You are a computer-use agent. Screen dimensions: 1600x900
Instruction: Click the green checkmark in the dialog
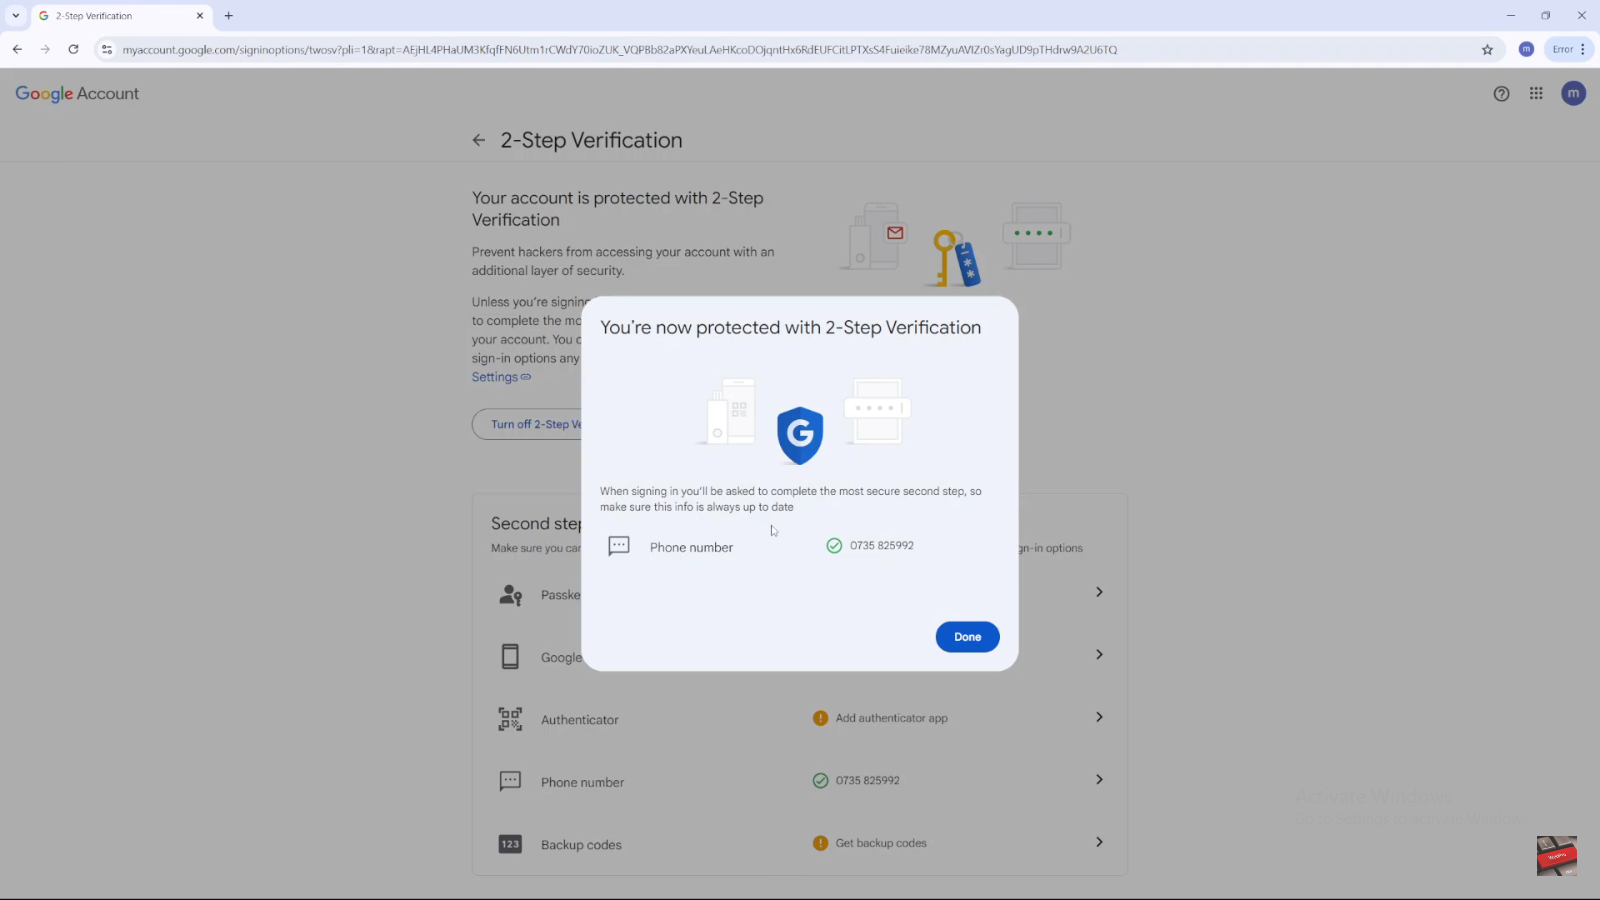(x=834, y=546)
